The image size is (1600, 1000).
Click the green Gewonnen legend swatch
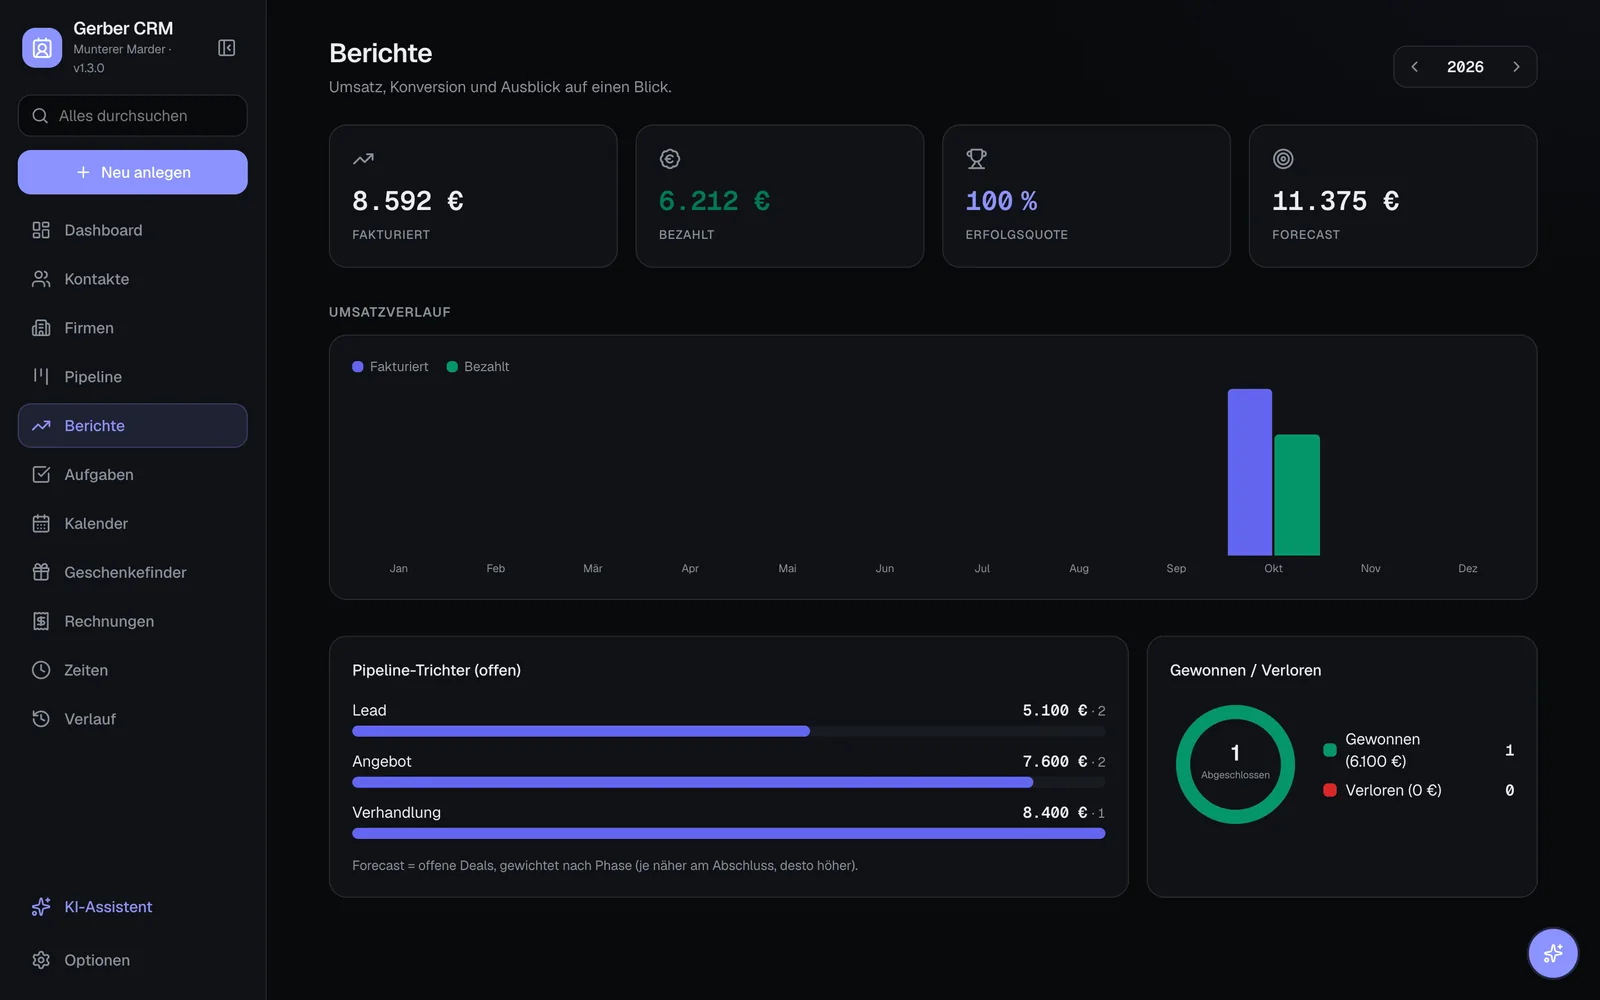coord(1330,750)
